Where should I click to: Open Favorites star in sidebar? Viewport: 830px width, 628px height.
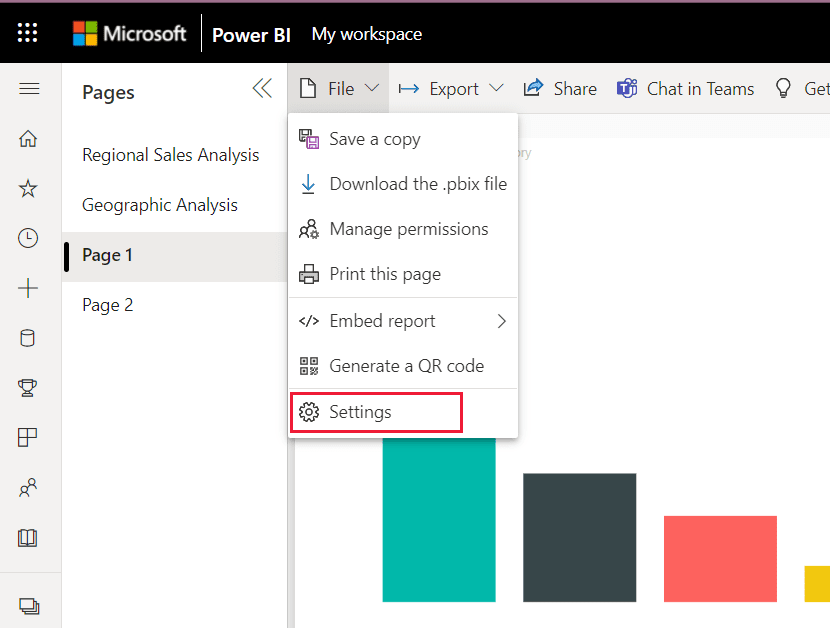[x=28, y=189]
